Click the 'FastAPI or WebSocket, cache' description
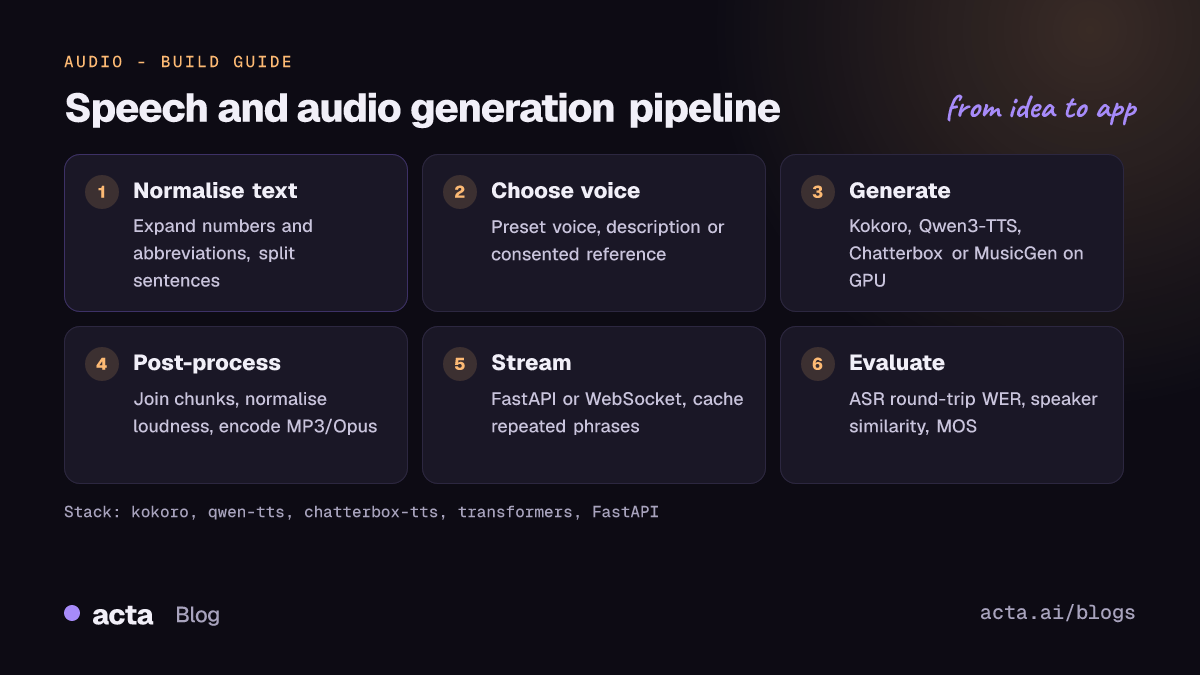The height and width of the screenshot is (675, 1200). pos(617,412)
